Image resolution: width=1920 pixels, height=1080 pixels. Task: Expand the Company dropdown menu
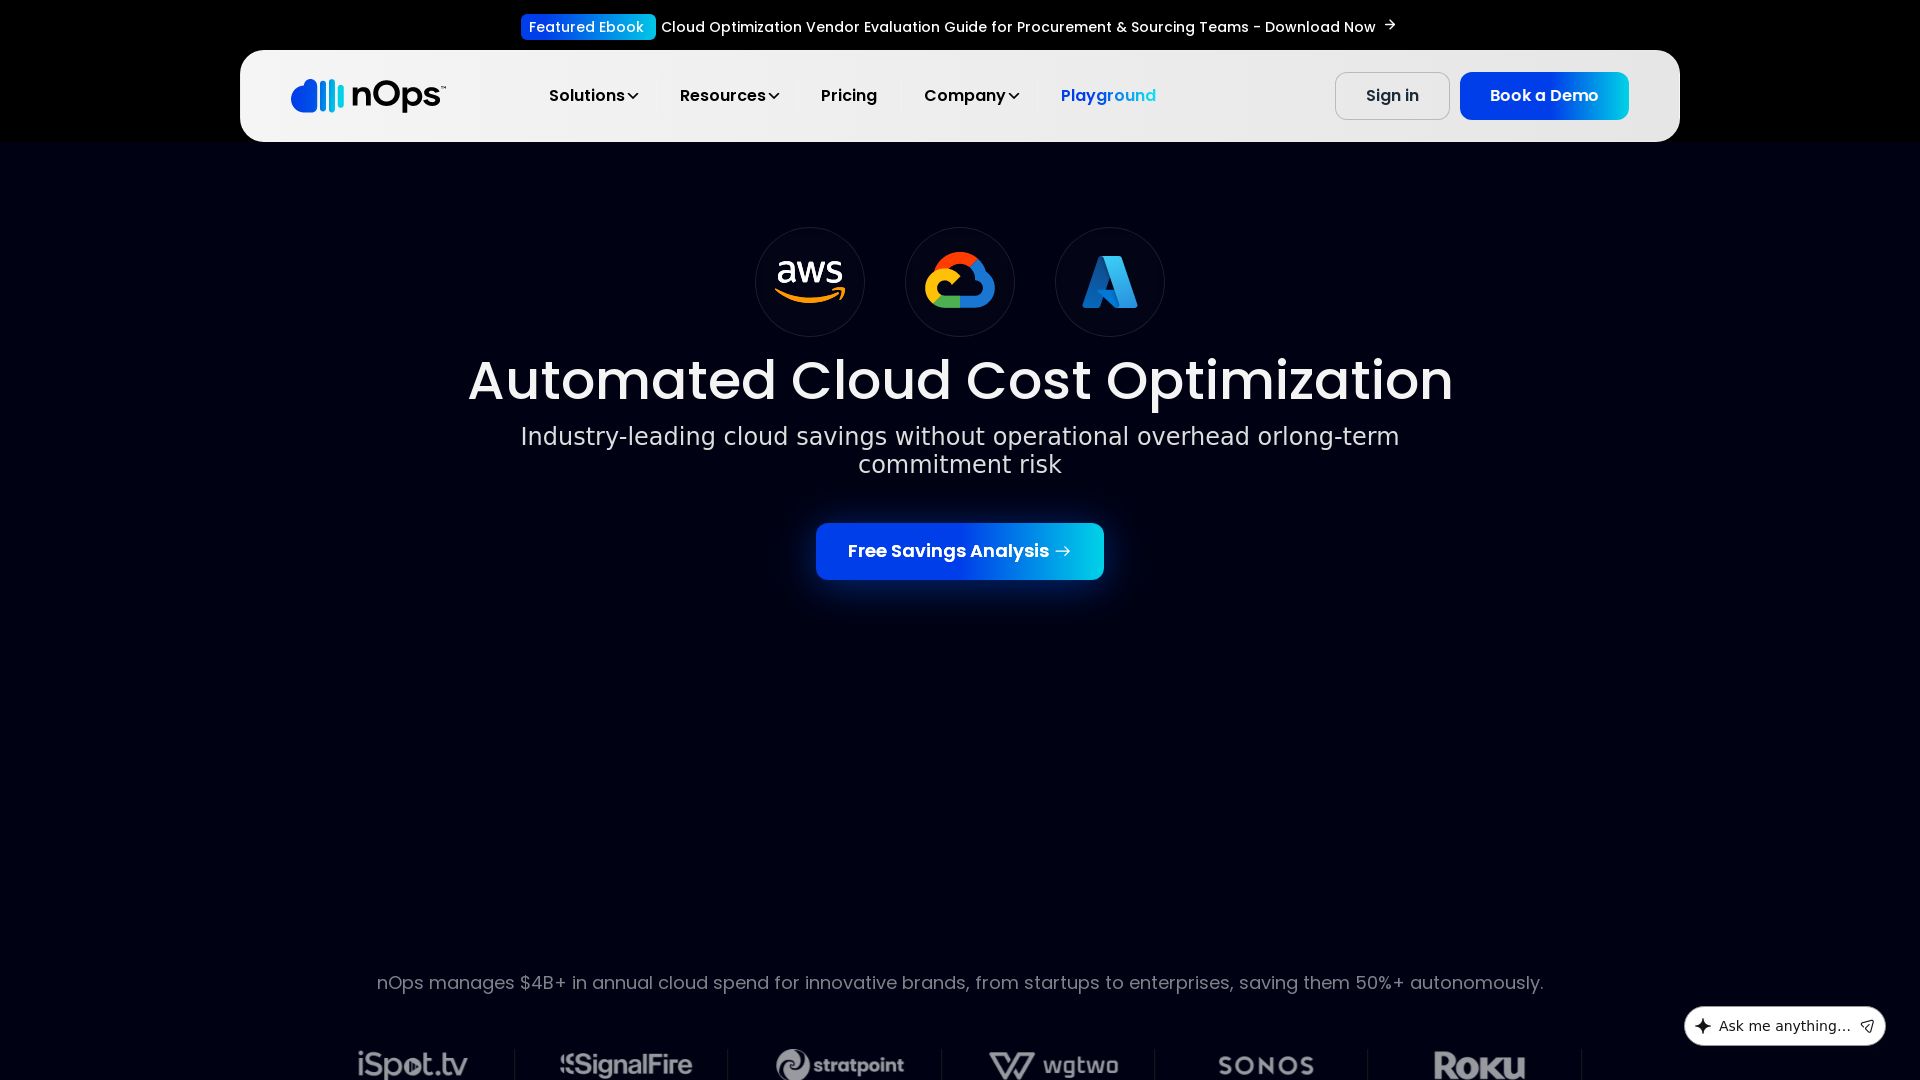(x=971, y=96)
